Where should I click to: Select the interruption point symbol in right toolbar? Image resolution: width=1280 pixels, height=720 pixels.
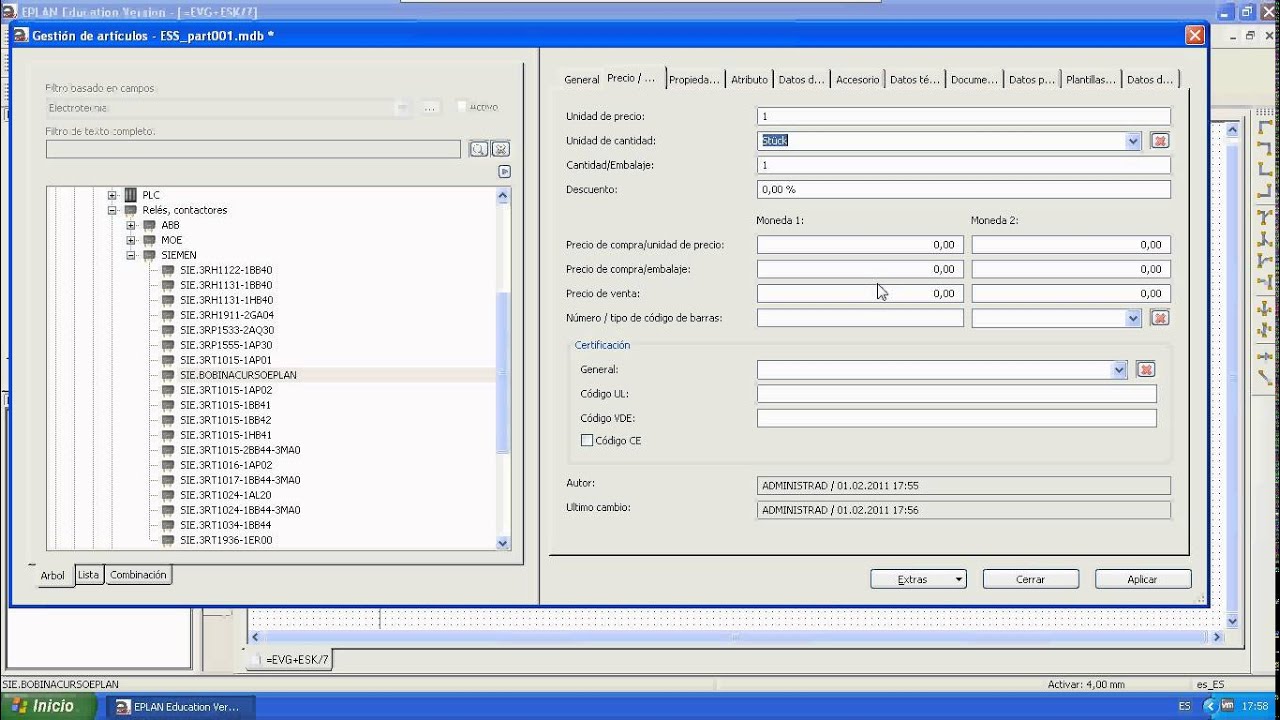(x=1265, y=356)
